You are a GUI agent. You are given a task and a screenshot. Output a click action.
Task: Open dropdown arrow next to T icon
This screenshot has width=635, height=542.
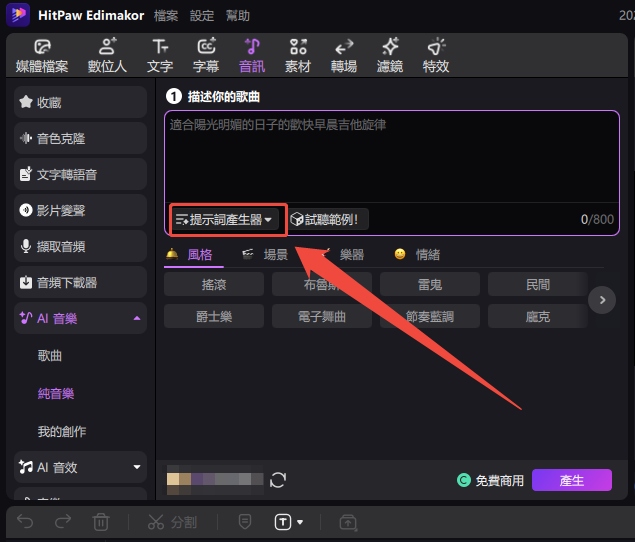(x=300, y=522)
